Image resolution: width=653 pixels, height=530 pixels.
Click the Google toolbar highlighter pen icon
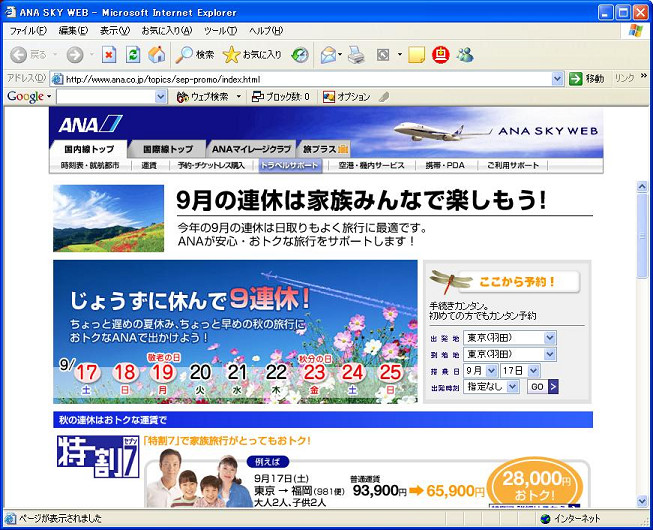(384, 97)
